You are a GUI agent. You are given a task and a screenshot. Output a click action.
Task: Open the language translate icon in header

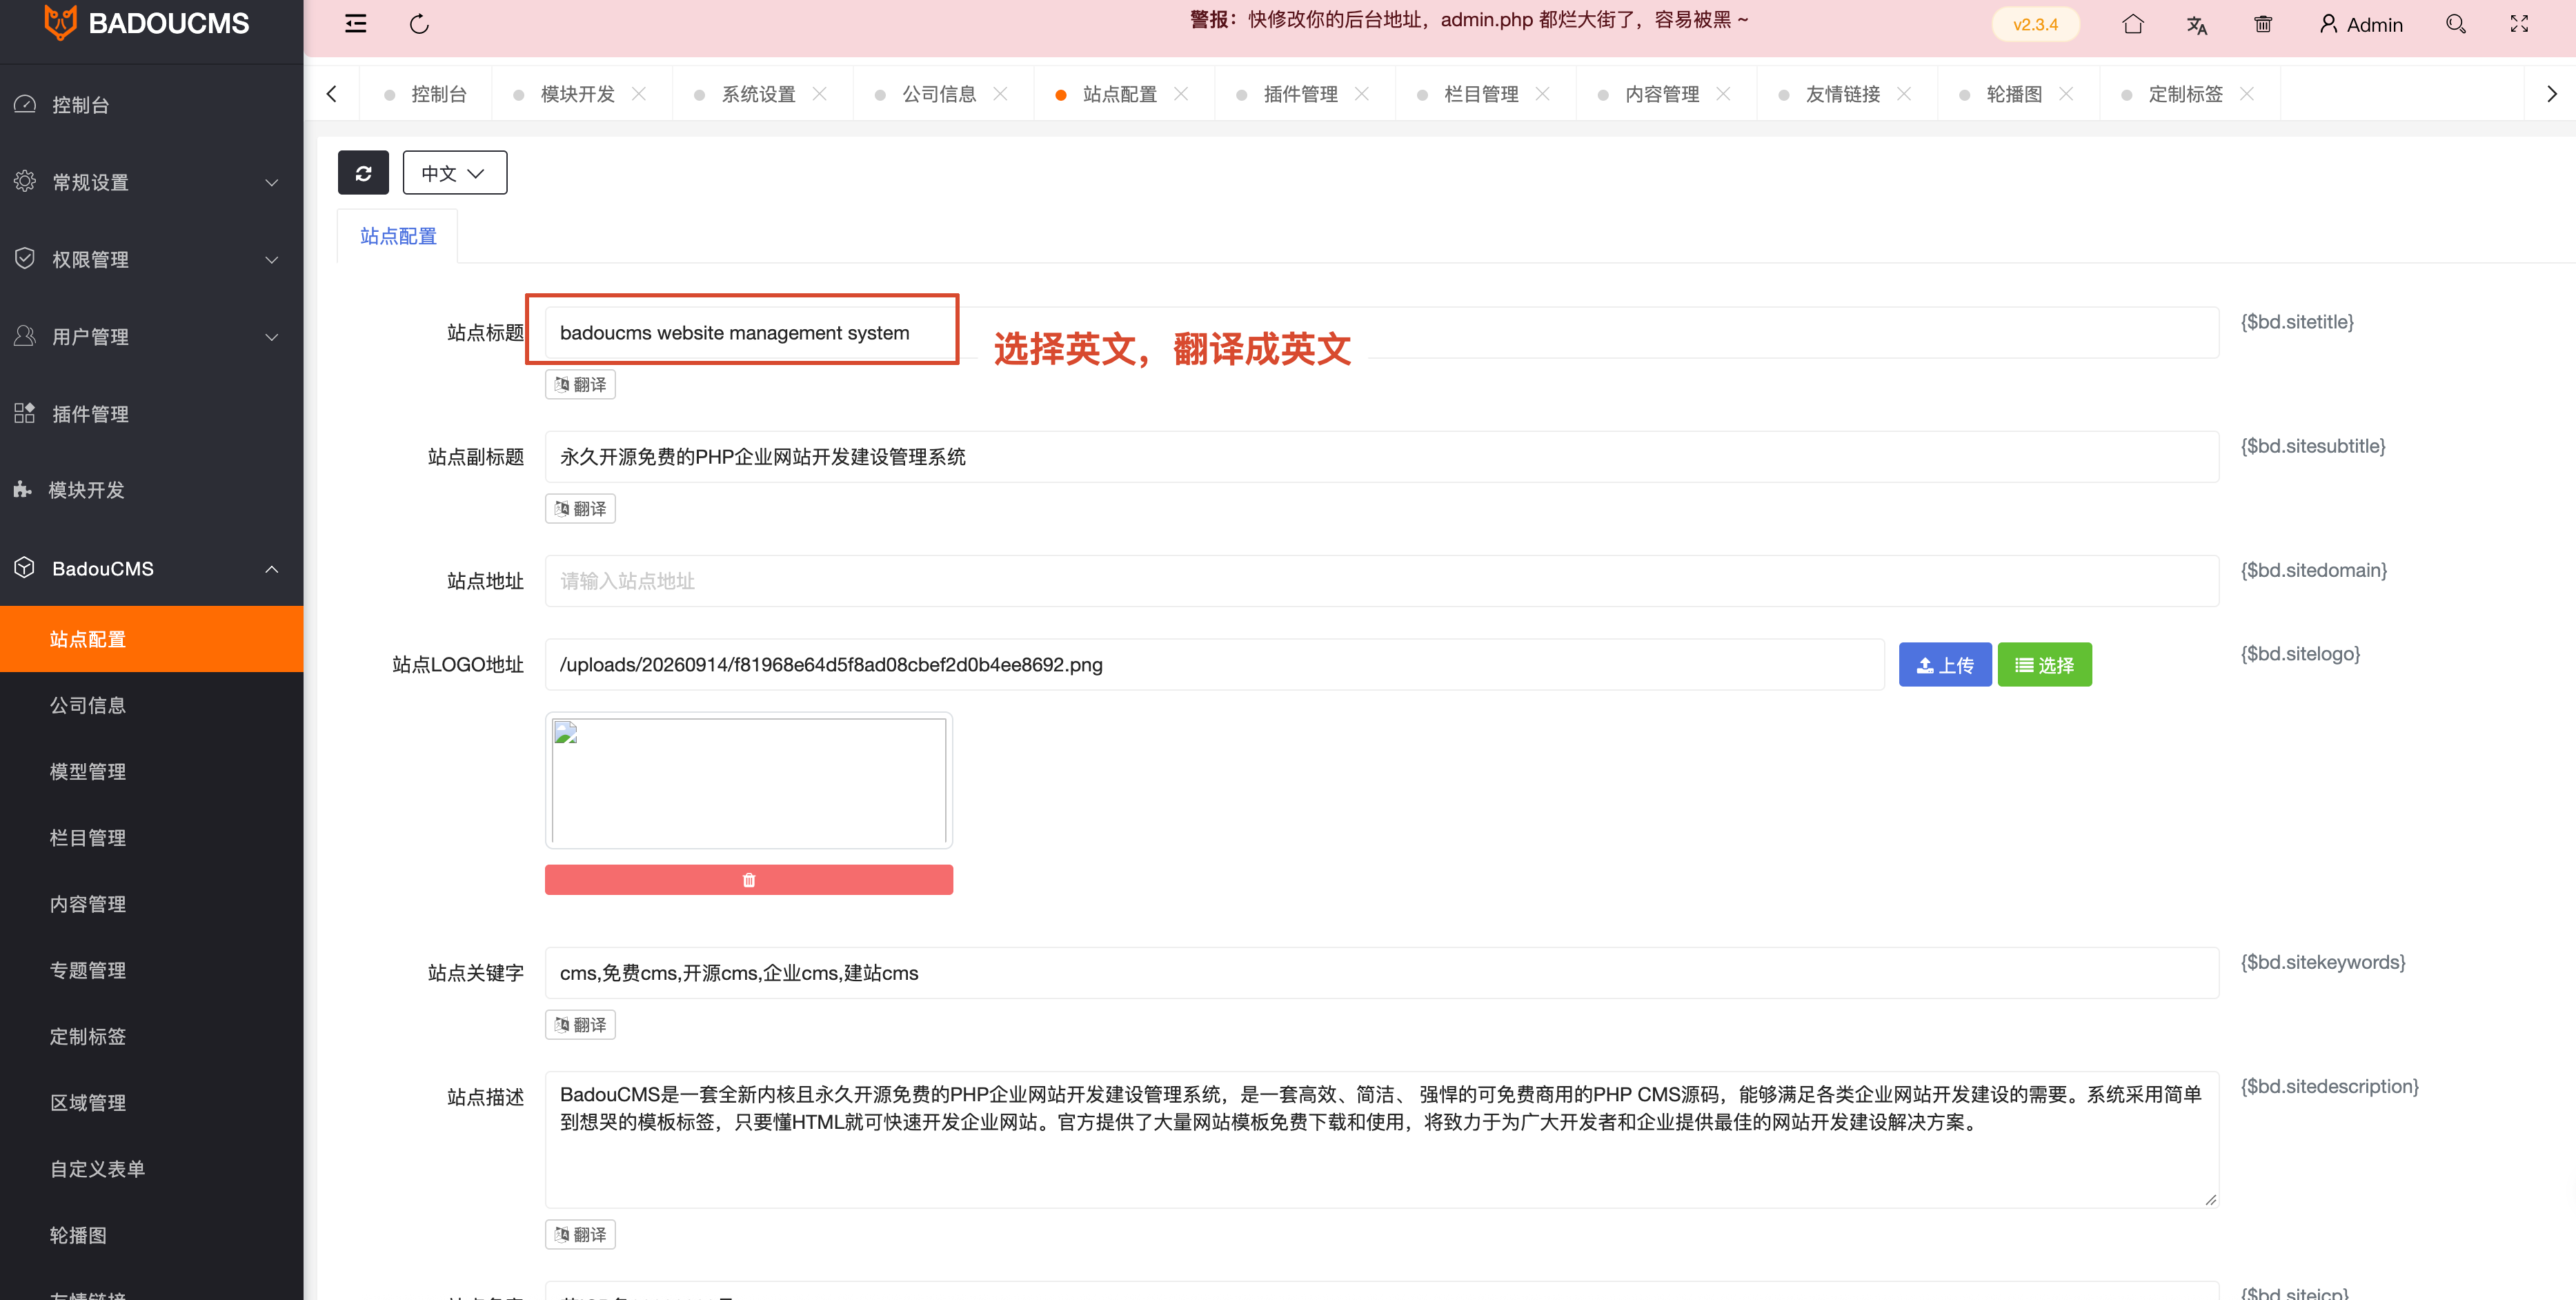[x=2197, y=25]
